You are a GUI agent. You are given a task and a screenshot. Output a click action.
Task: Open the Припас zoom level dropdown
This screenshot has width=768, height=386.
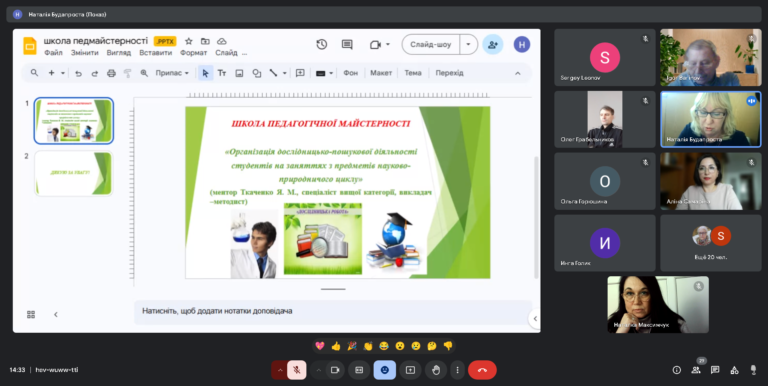coord(172,73)
